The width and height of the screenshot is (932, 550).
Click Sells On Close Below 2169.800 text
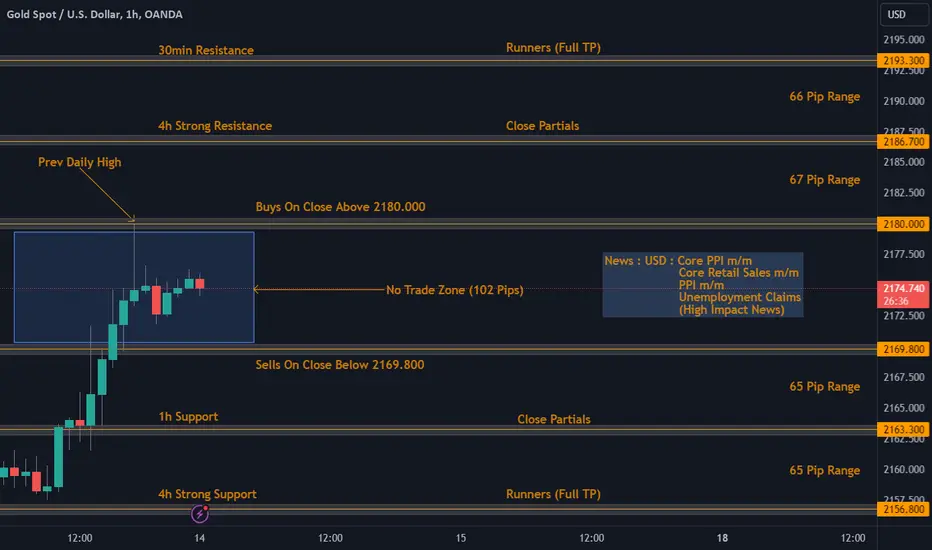[x=340, y=364]
